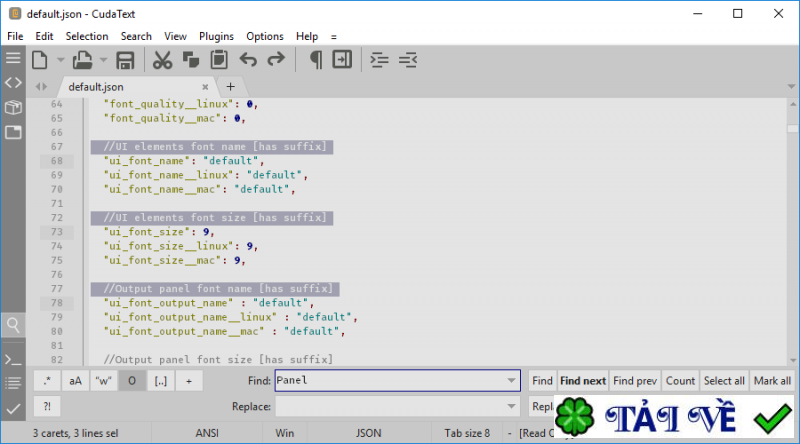Viewport: 800px width, 444px height.
Task: Toggle case sensitive 'aA' search option
Action: [75, 381]
